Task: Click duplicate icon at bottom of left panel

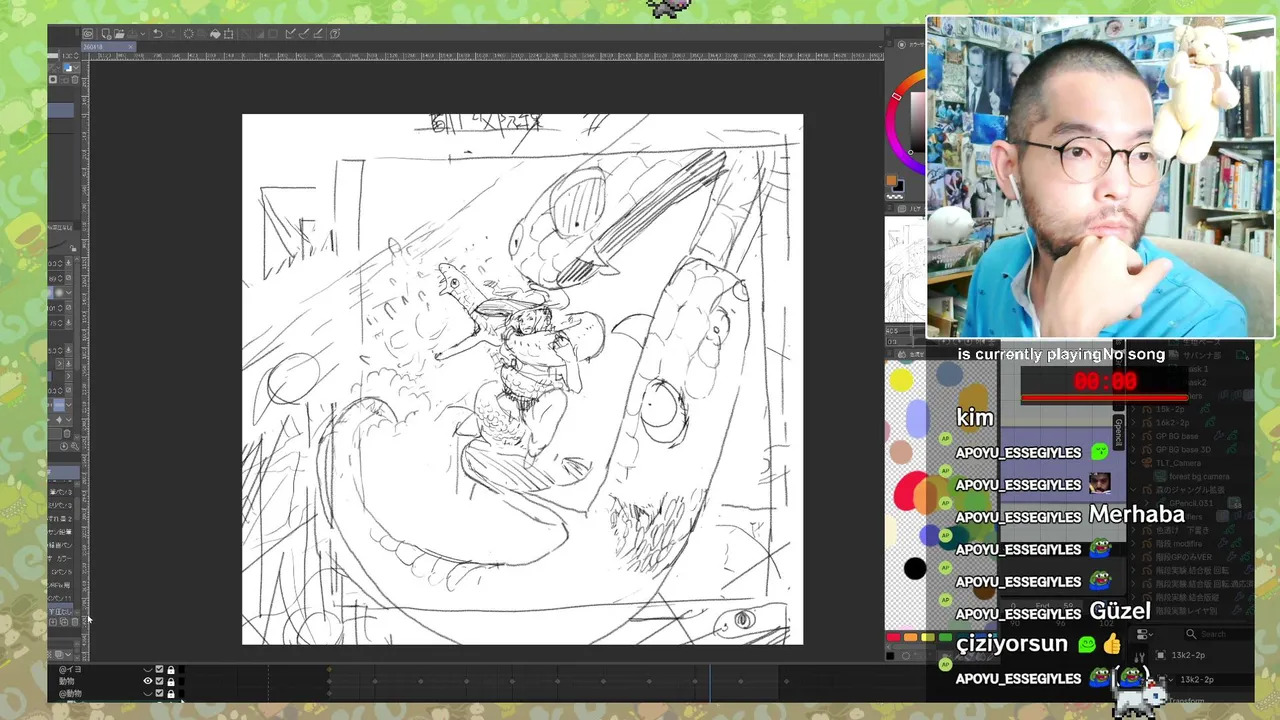Action: [x=64, y=622]
